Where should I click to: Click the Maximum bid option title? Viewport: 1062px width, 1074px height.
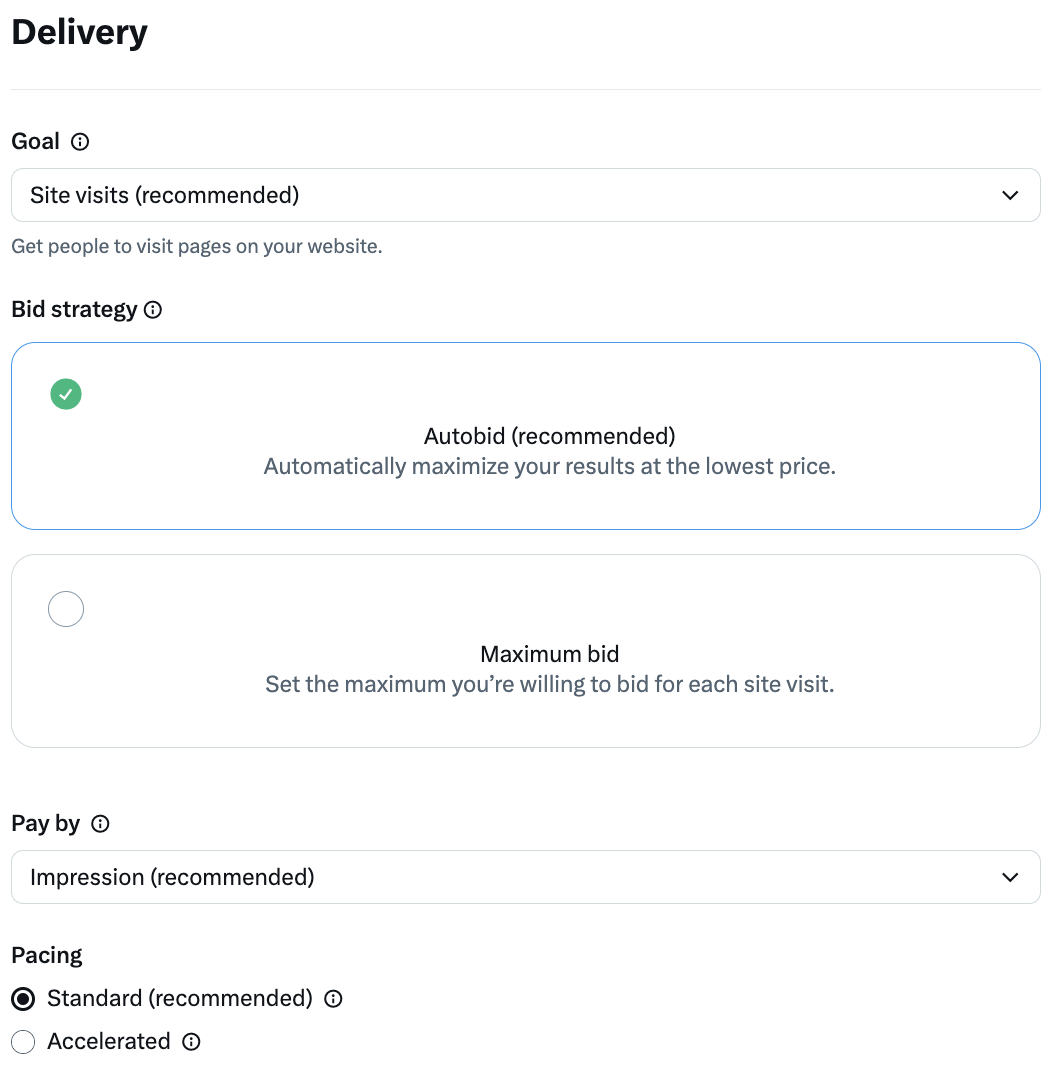click(x=549, y=654)
